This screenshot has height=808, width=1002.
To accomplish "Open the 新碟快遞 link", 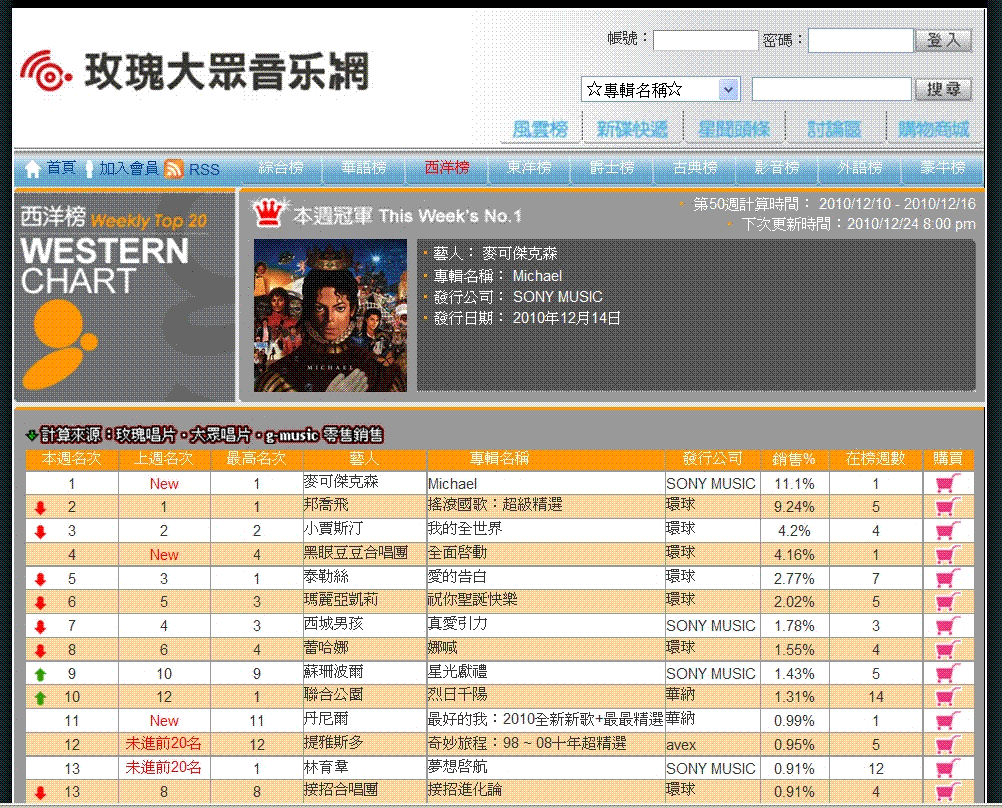I will click(x=632, y=130).
